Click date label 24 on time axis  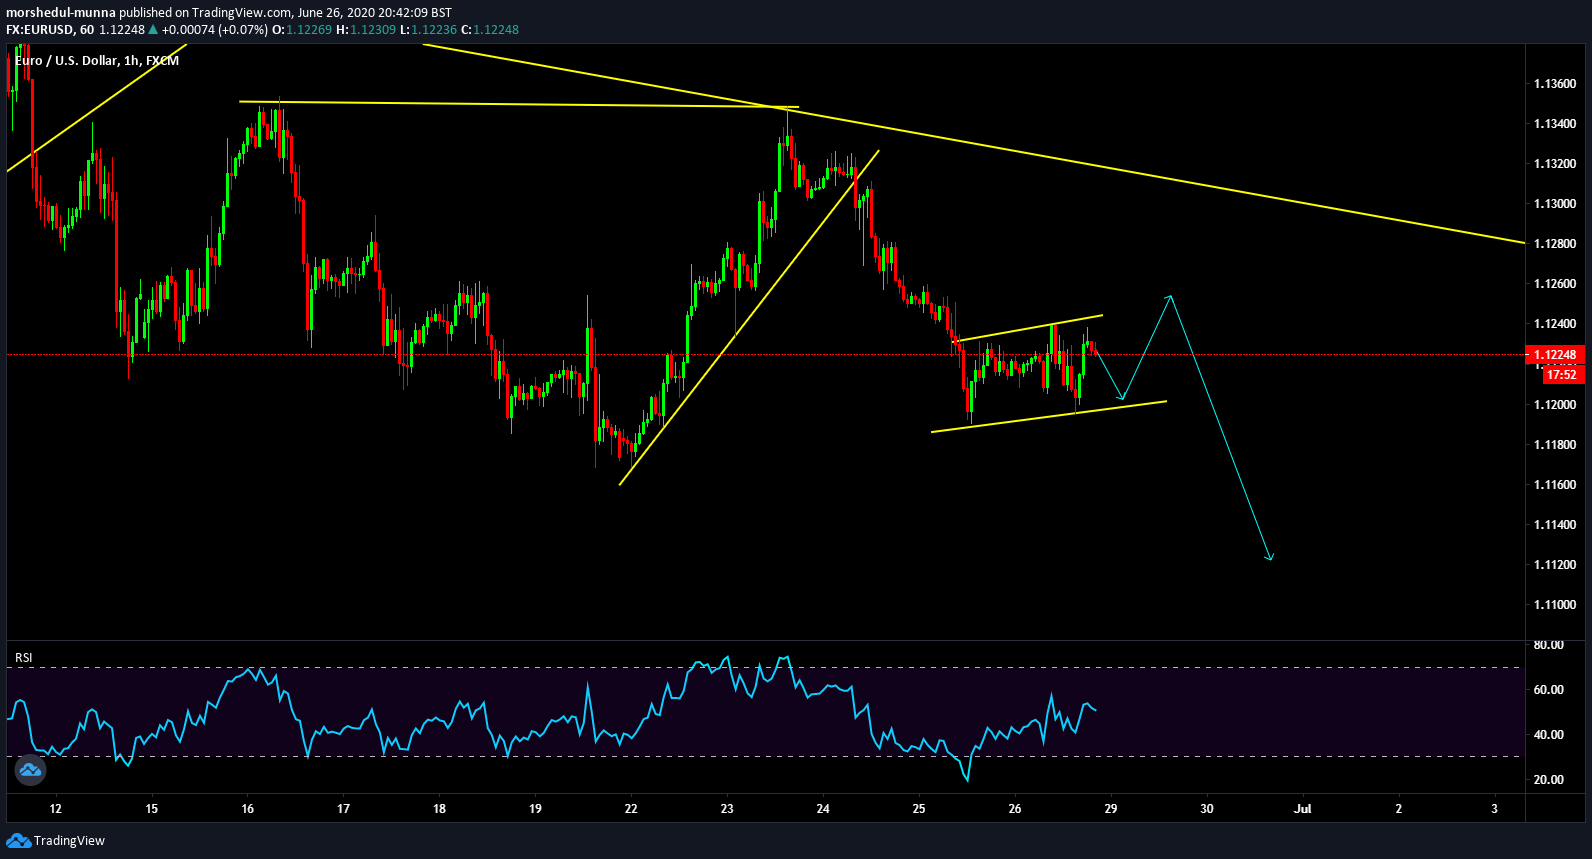click(823, 809)
